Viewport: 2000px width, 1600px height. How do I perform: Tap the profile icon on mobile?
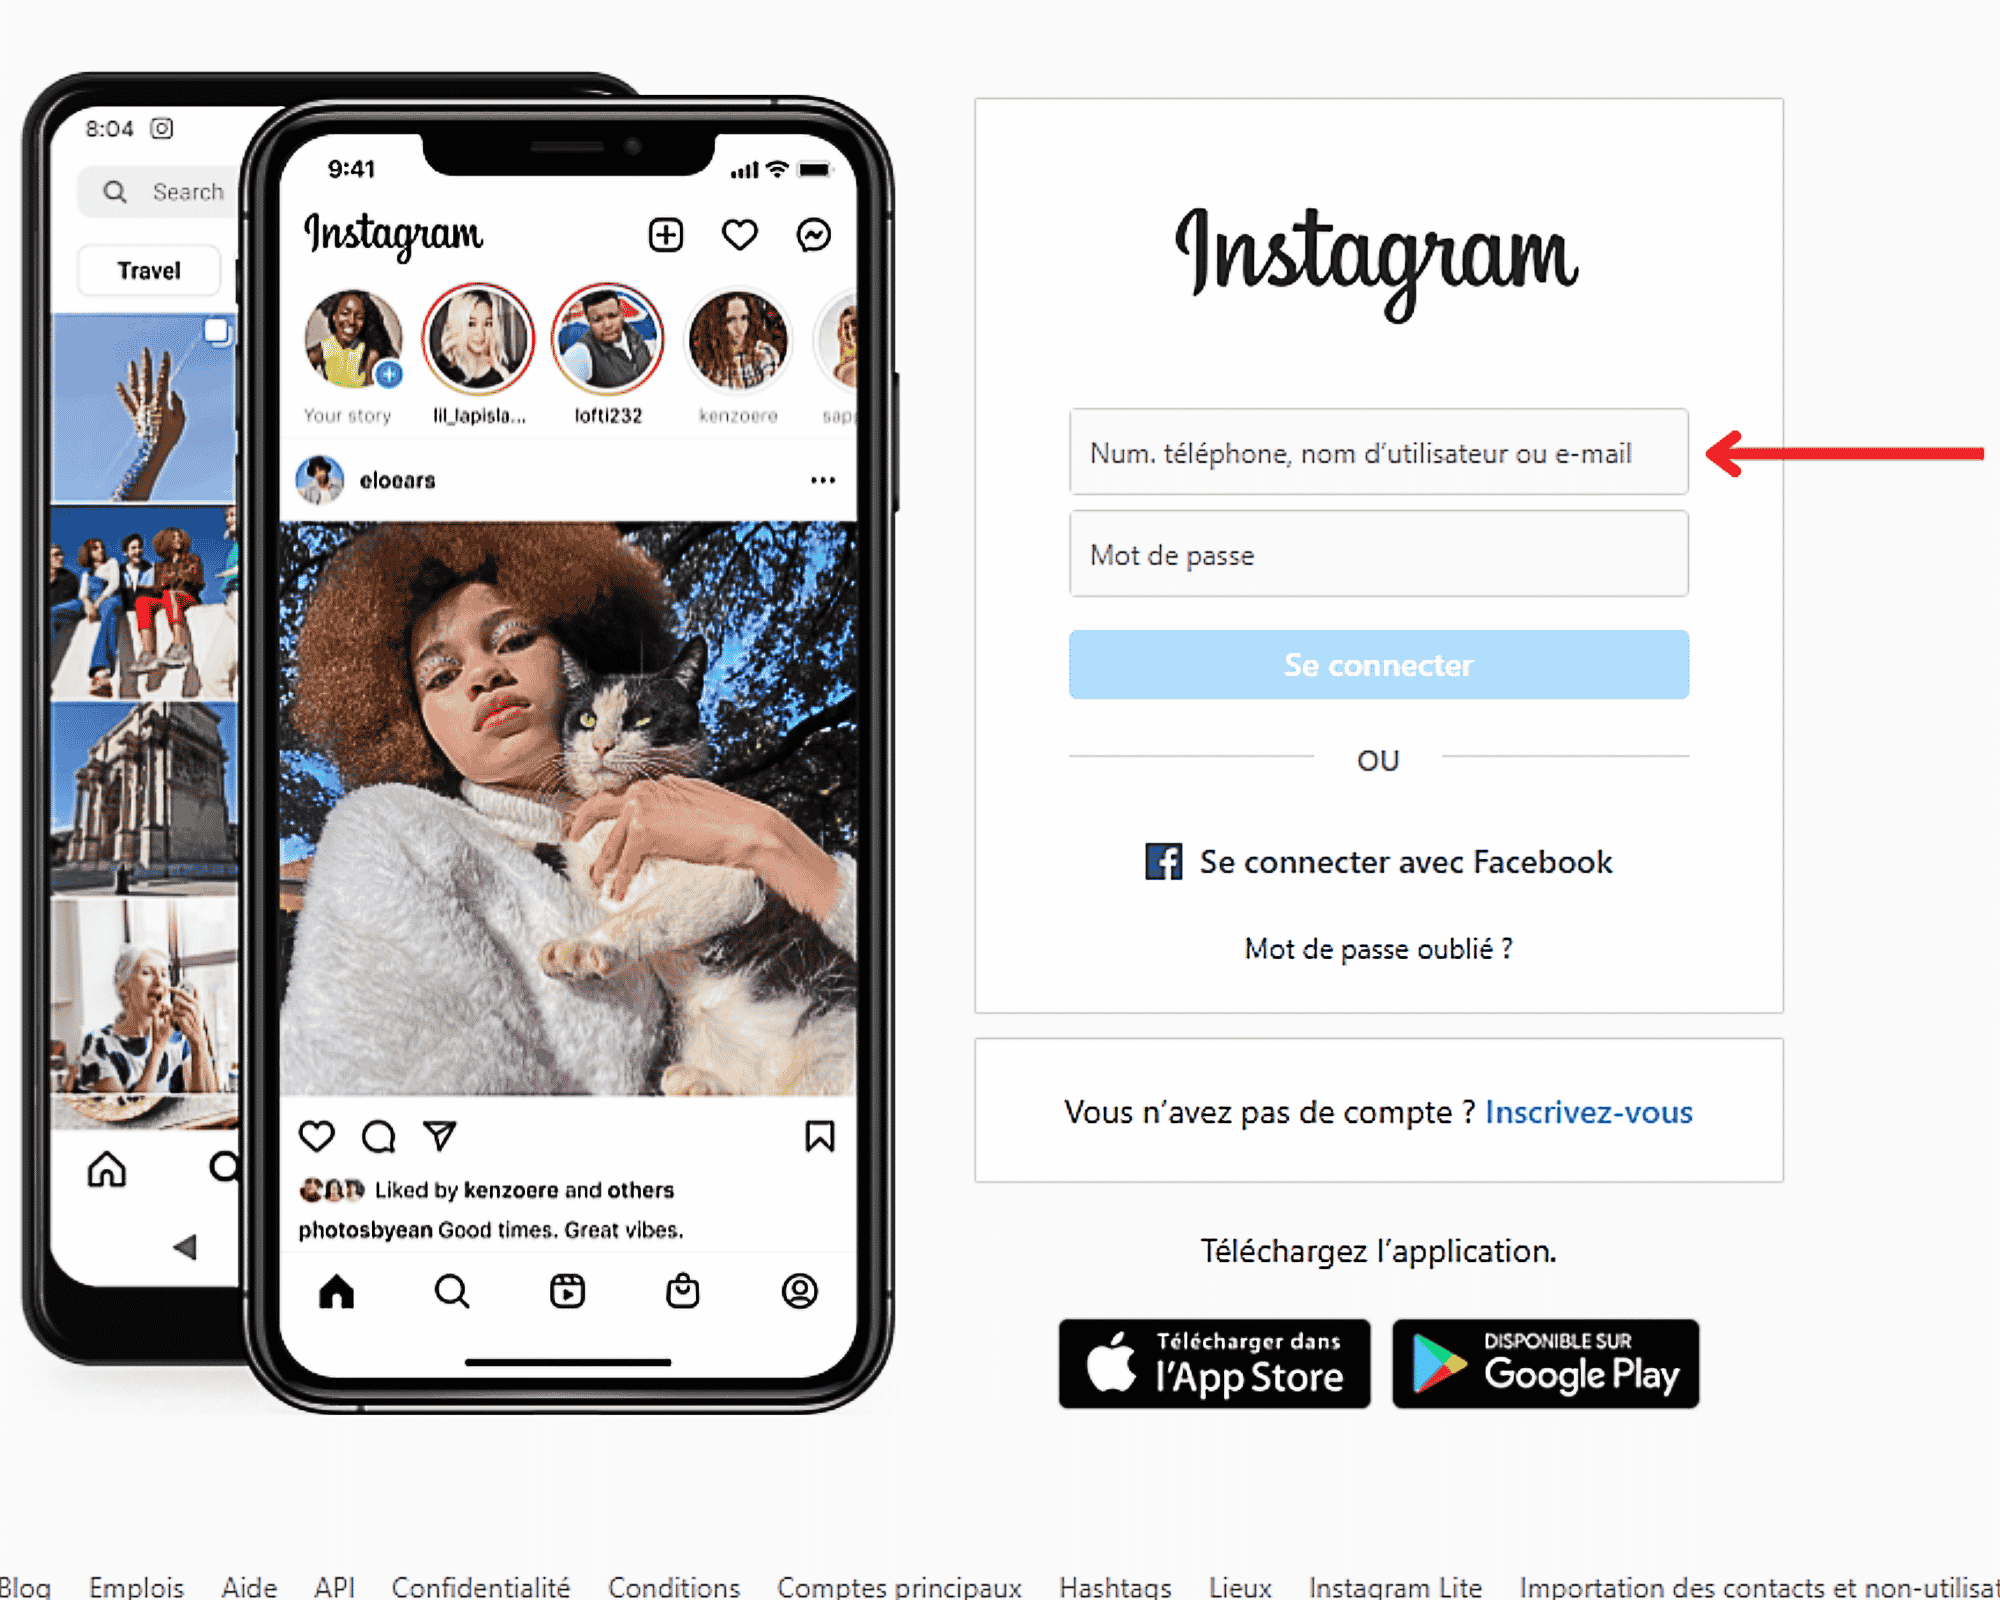798,1290
